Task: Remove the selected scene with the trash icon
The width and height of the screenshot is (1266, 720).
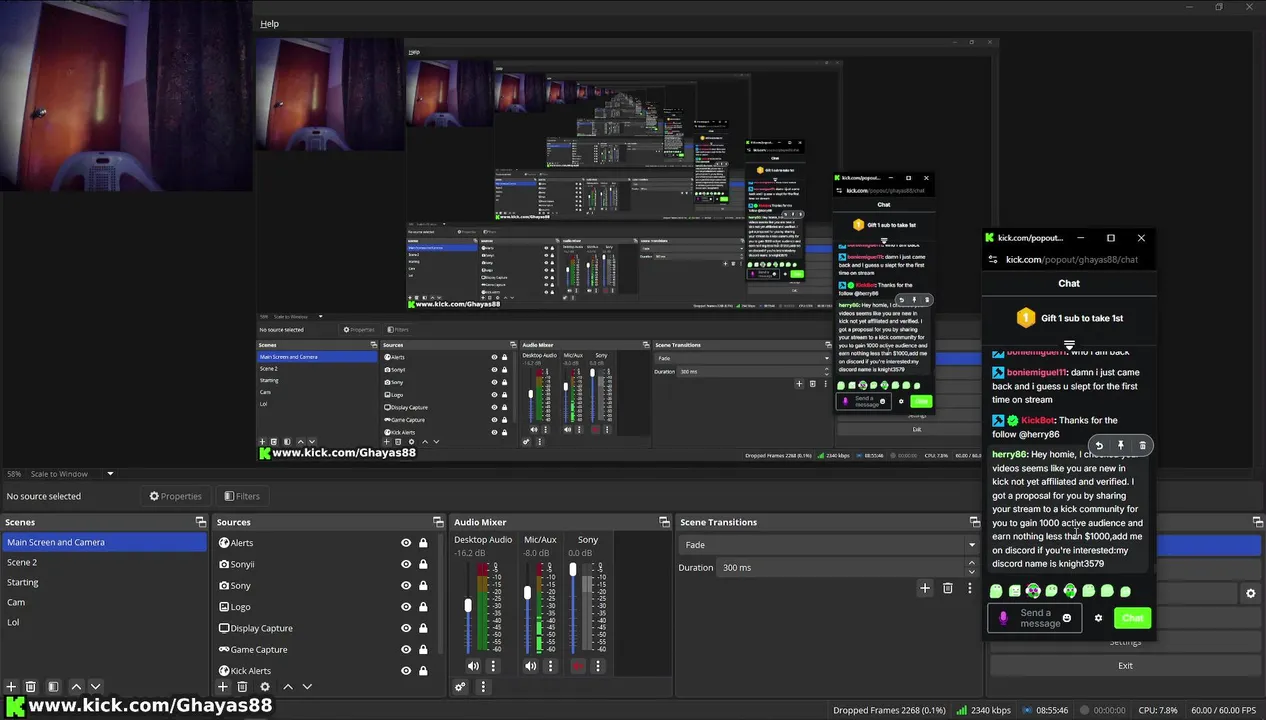Action: (31, 687)
